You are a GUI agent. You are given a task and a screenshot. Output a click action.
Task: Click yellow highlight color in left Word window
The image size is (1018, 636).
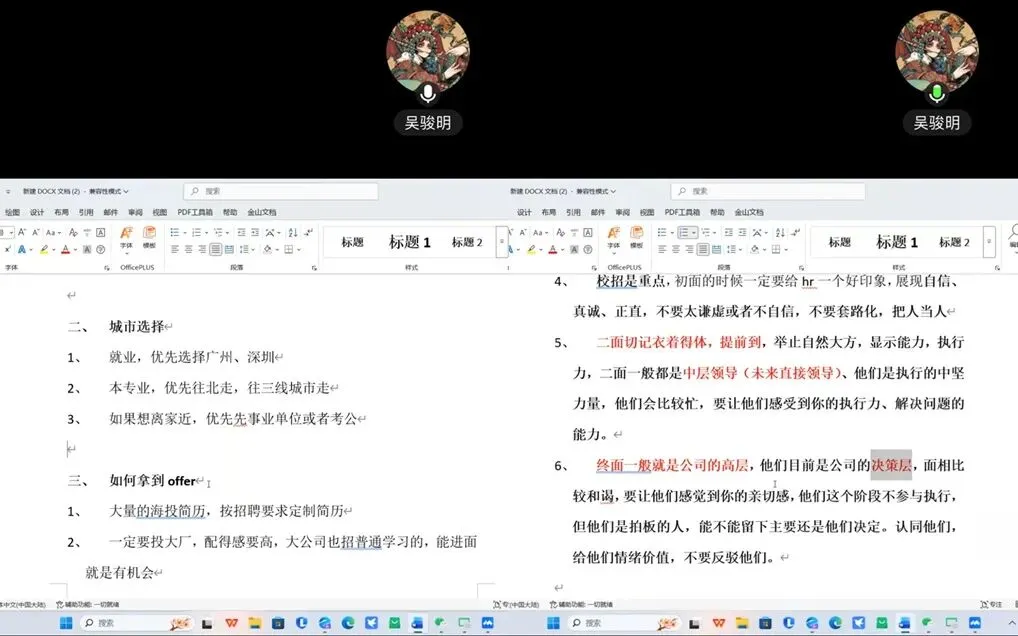tap(44, 249)
